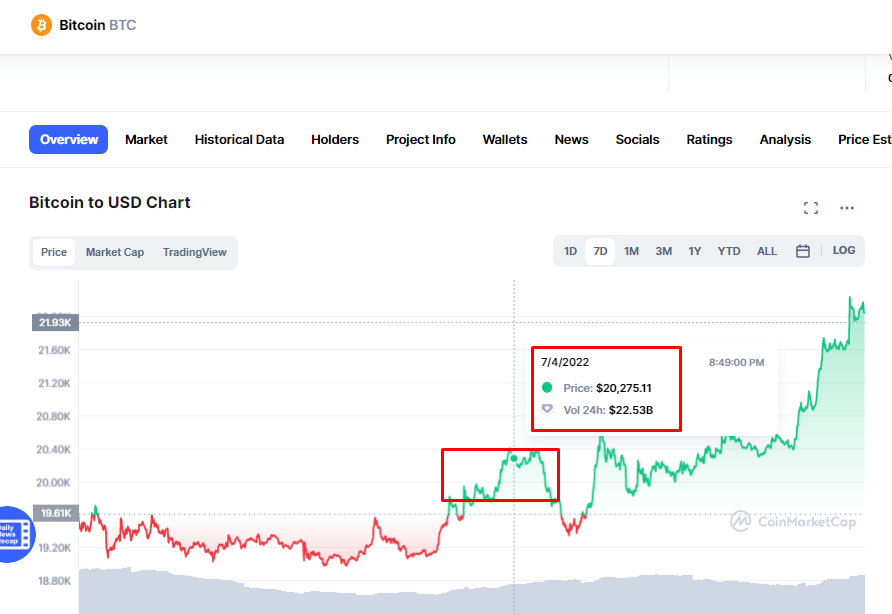Open the Overview tab

(x=68, y=139)
